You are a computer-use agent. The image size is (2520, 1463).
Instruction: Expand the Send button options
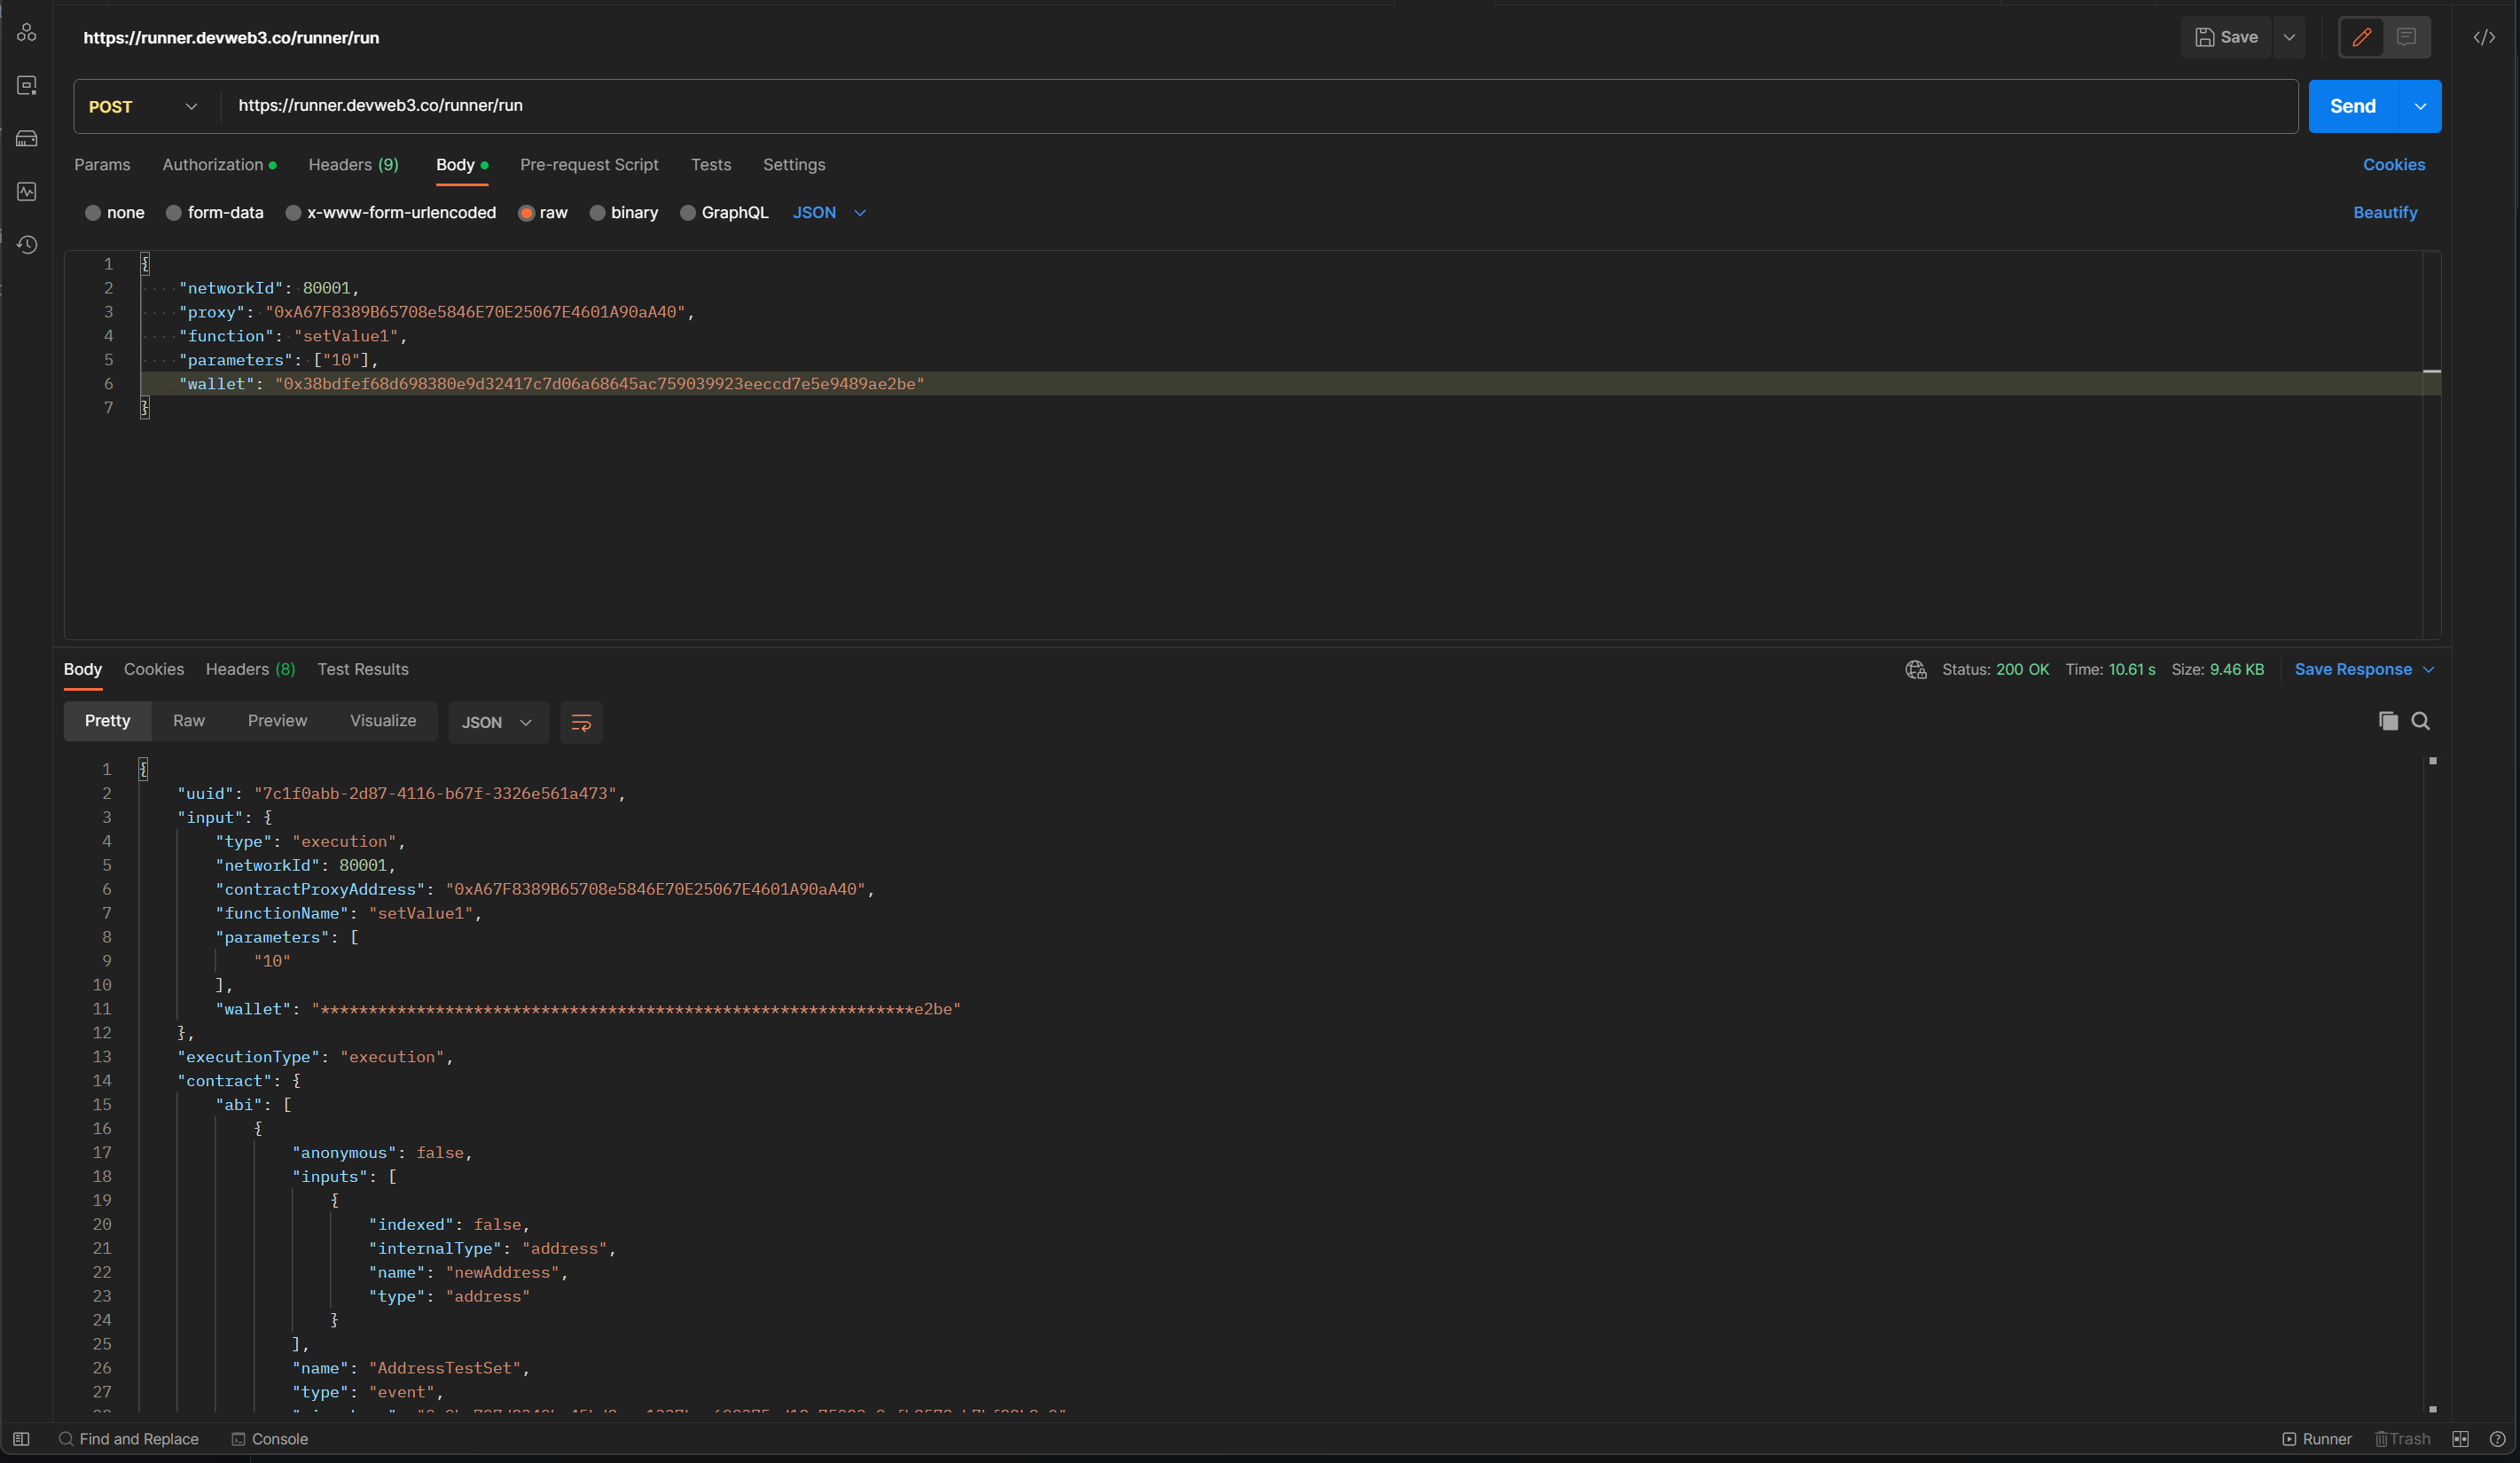[2421, 106]
